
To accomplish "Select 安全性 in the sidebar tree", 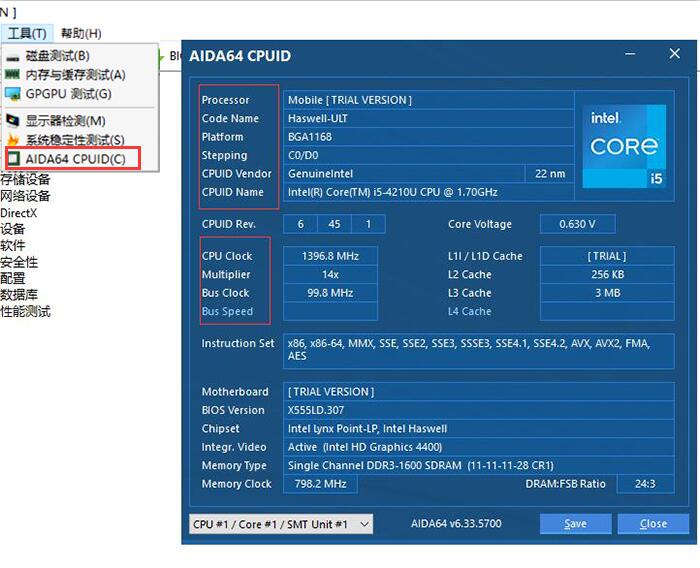I will tap(19, 262).
